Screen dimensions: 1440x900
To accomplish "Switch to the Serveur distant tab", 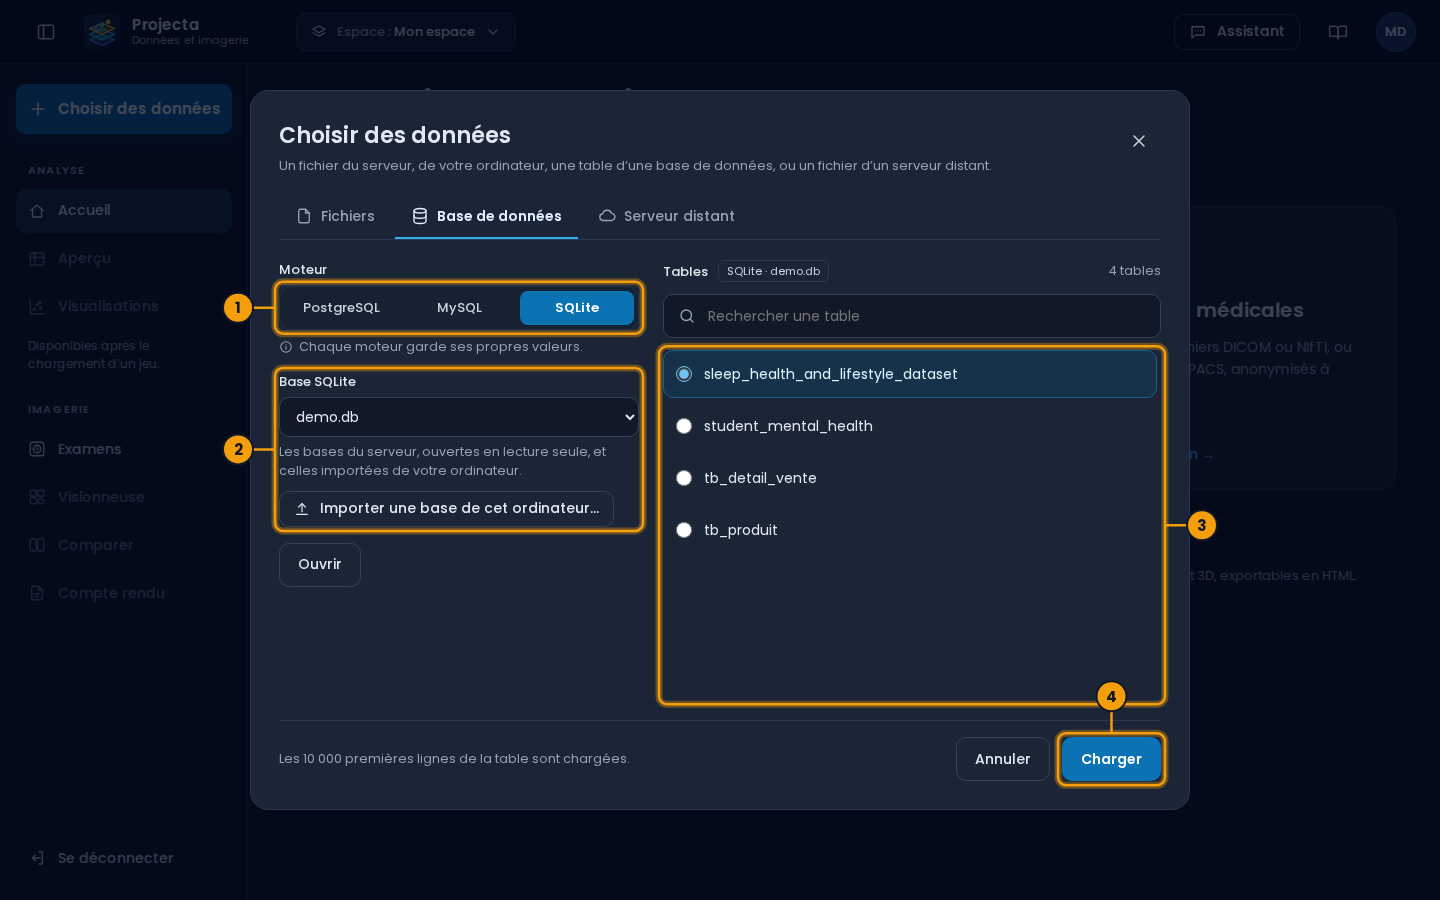I will click(666, 216).
